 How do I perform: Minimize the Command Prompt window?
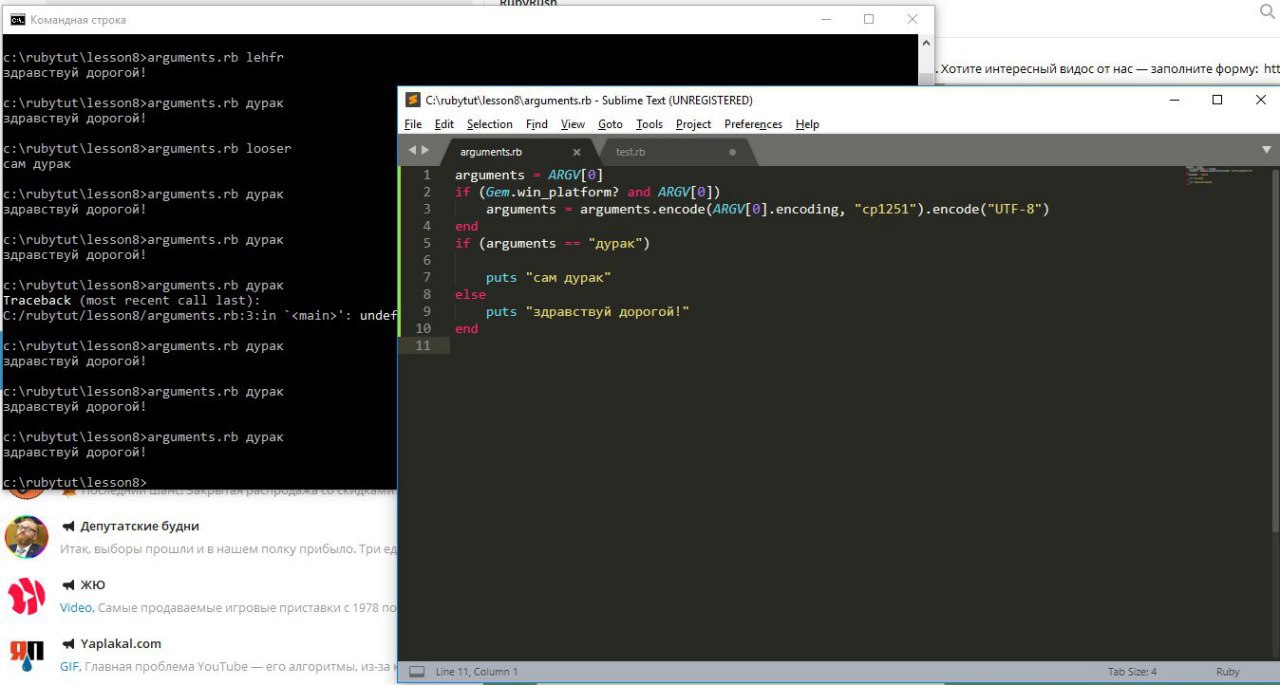coord(824,19)
